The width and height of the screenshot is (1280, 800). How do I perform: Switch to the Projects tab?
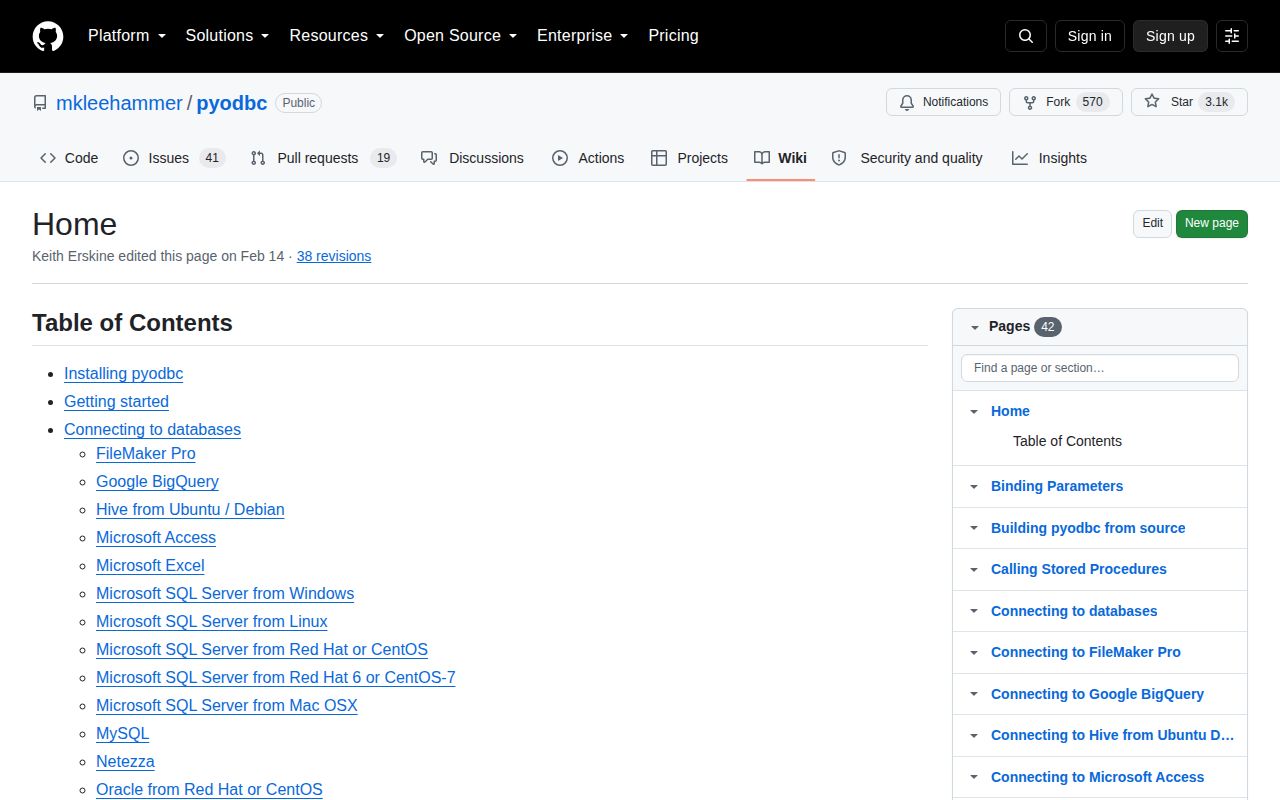pyautogui.click(x=689, y=158)
